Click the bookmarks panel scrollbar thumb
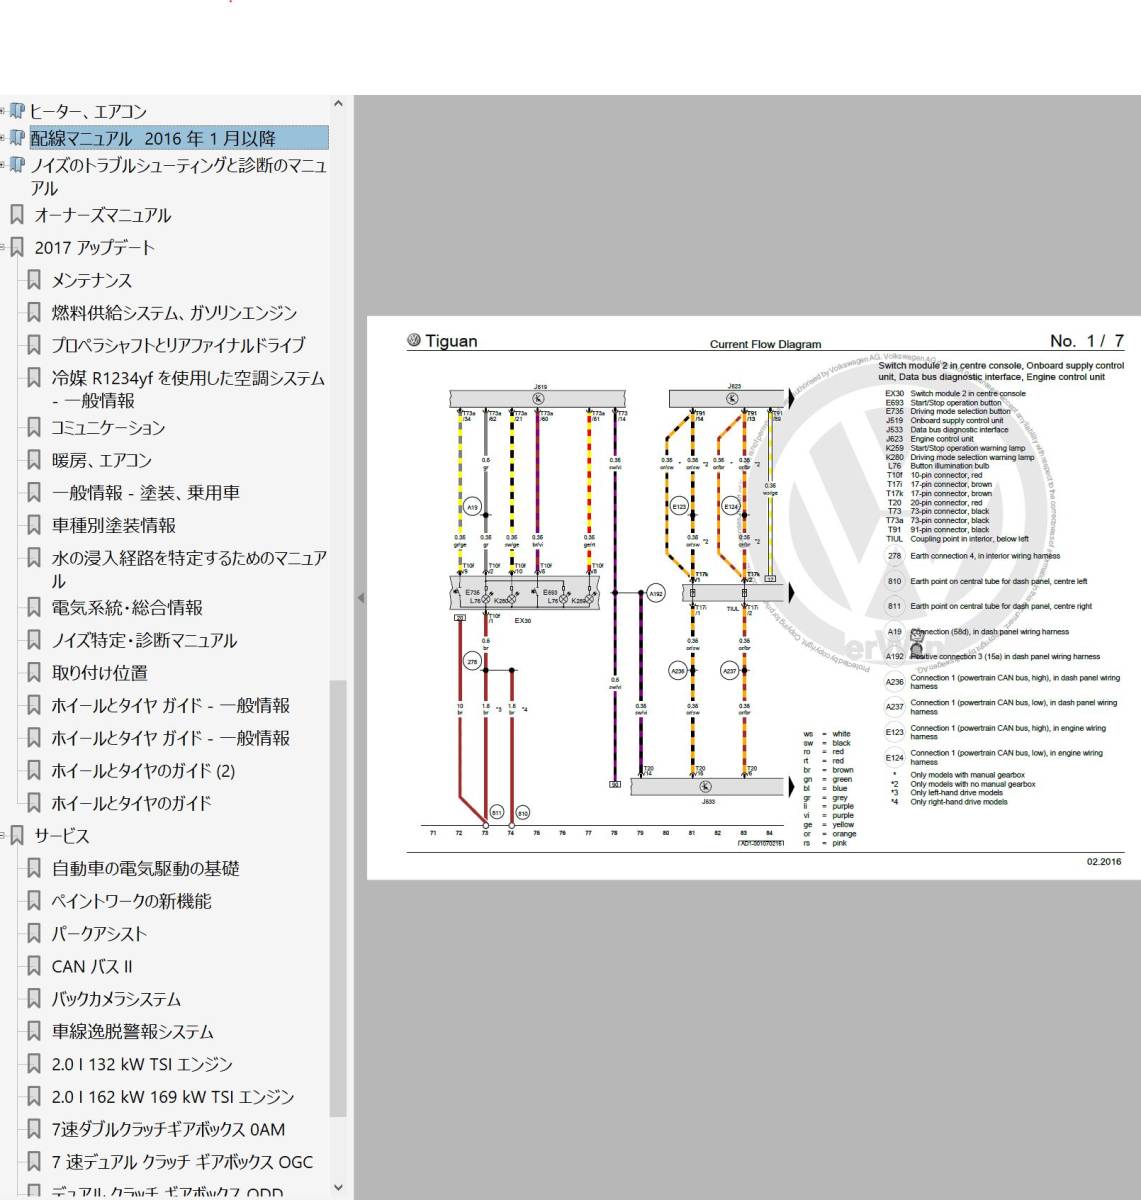The image size is (1141, 1200). (338, 898)
